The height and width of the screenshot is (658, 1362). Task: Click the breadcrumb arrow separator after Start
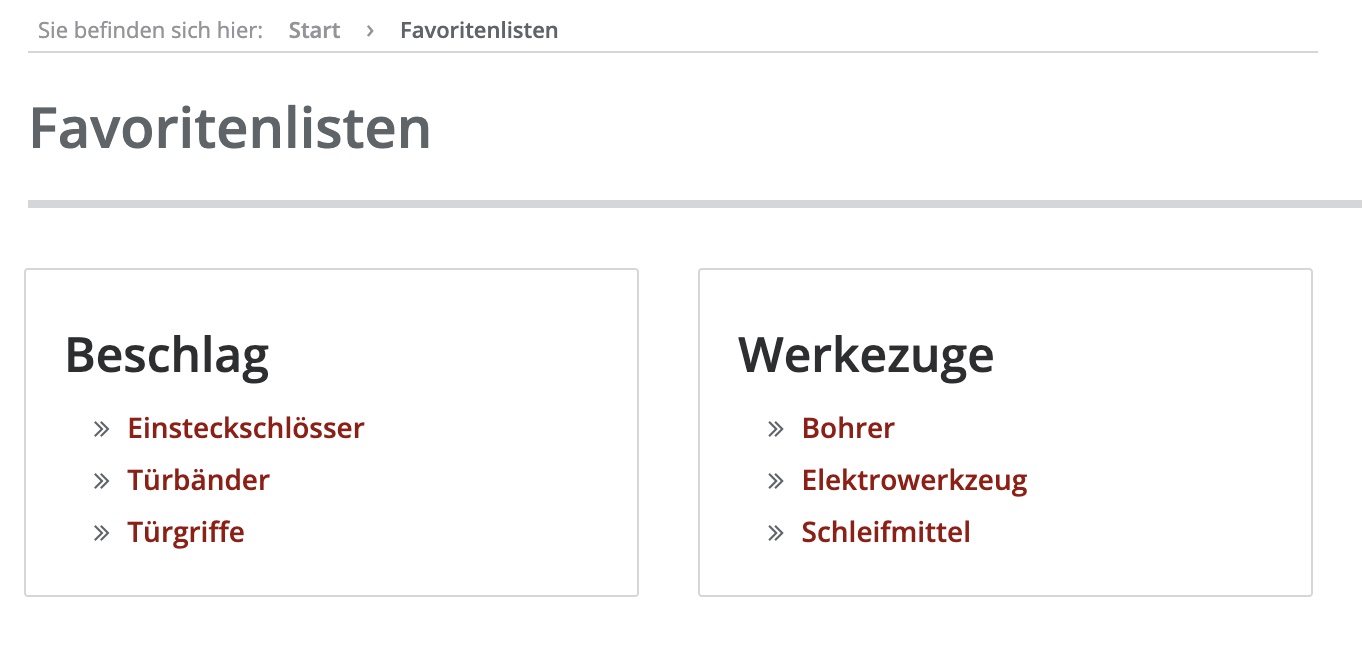(370, 30)
